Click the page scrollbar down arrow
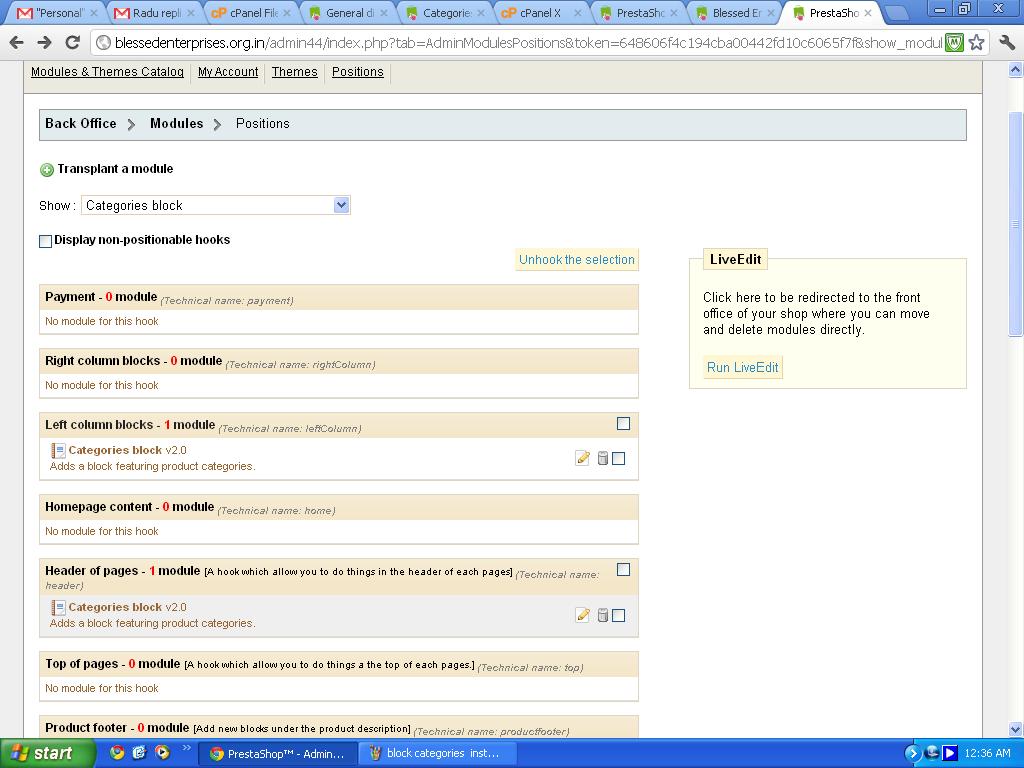The width and height of the screenshot is (1024, 768). click(x=1016, y=729)
